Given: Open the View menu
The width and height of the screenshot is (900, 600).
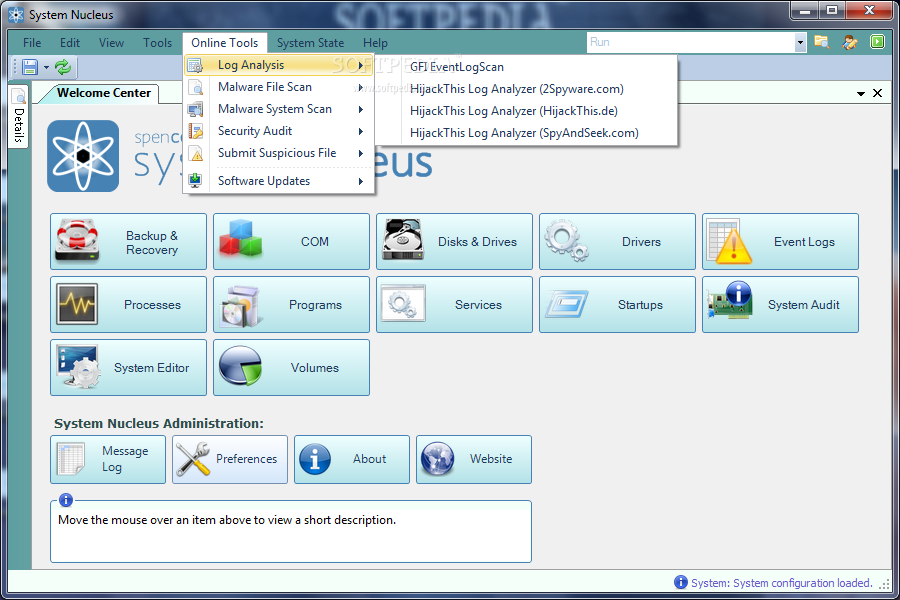Looking at the screenshot, I should point(111,42).
